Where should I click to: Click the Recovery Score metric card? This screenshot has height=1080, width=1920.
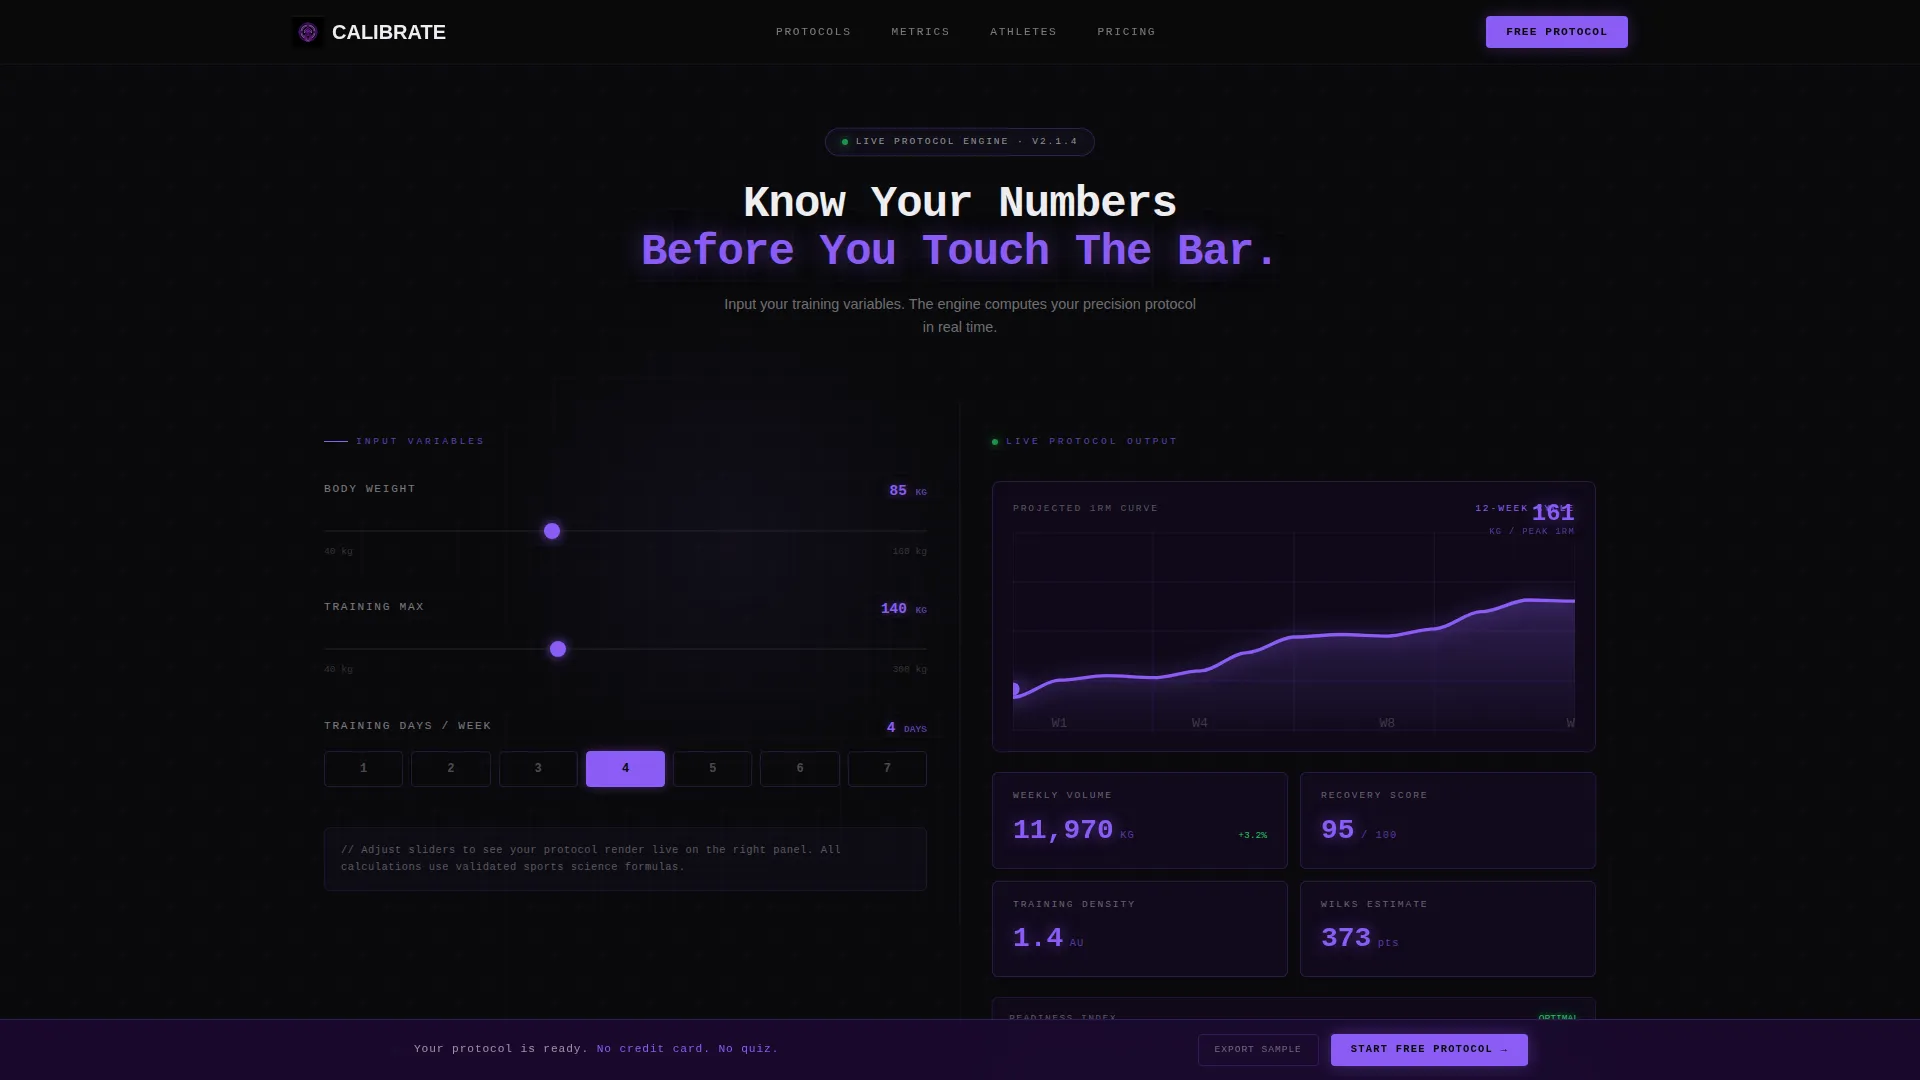point(1447,820)
